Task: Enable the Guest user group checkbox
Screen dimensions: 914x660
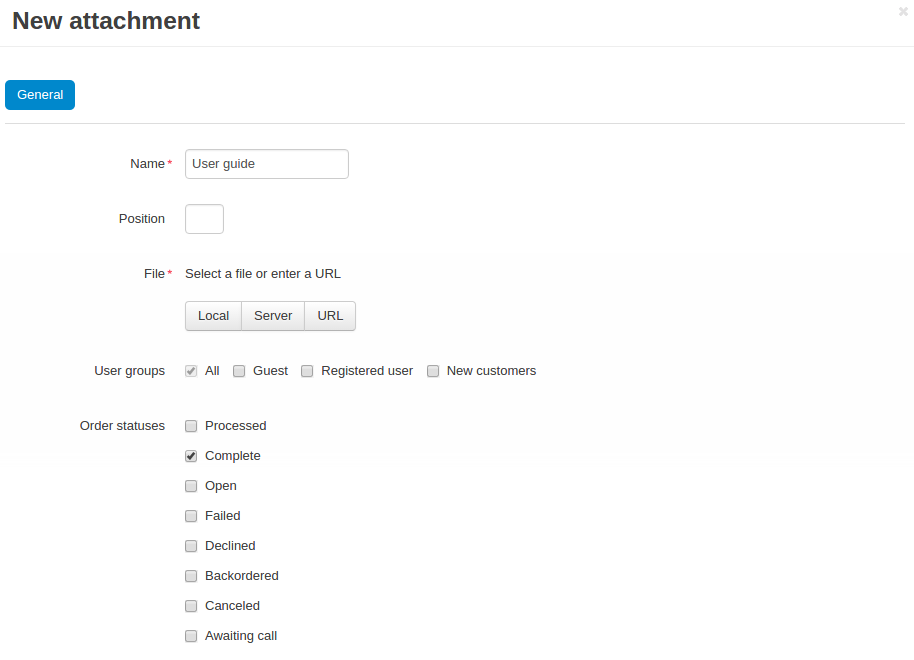Action: (x=239, y=371)
